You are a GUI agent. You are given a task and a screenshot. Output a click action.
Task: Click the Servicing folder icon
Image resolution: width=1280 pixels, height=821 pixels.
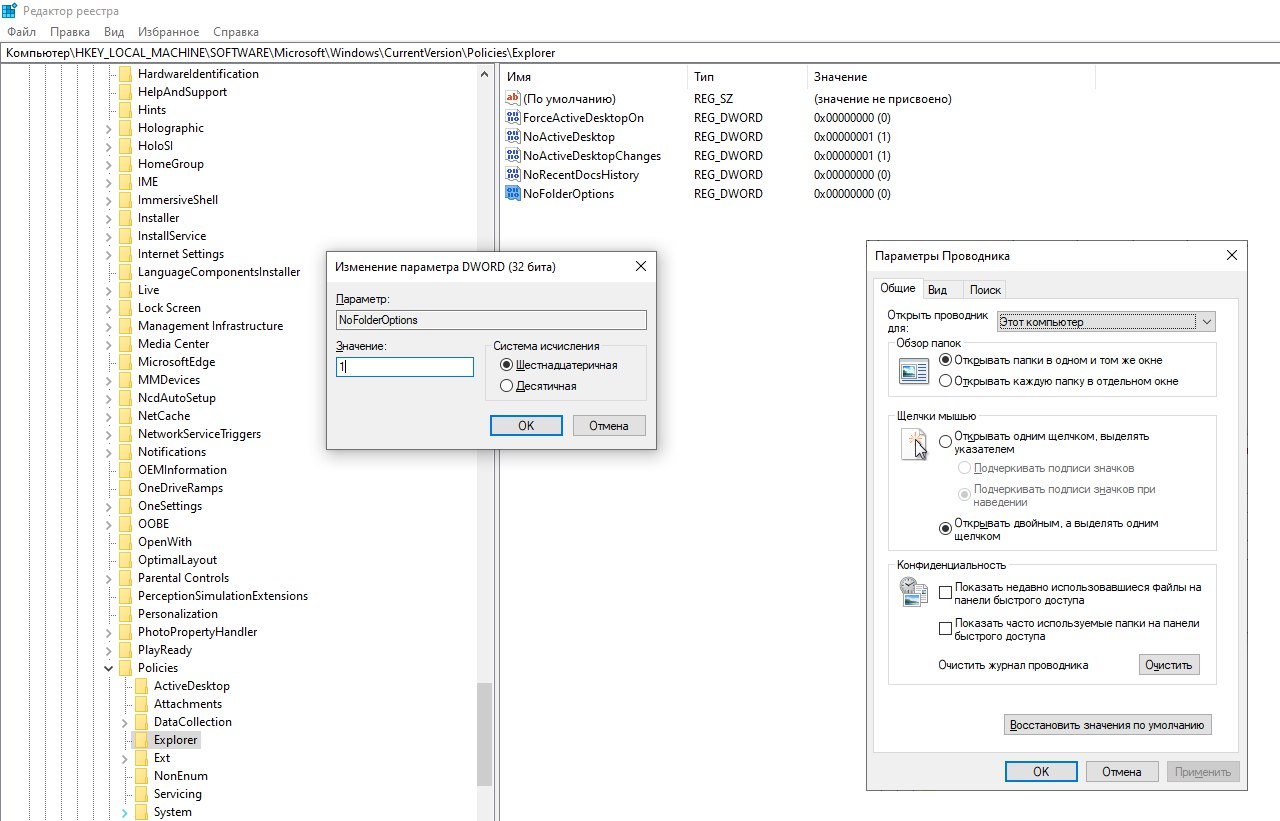pyautogui.click(x=141, y=794)
